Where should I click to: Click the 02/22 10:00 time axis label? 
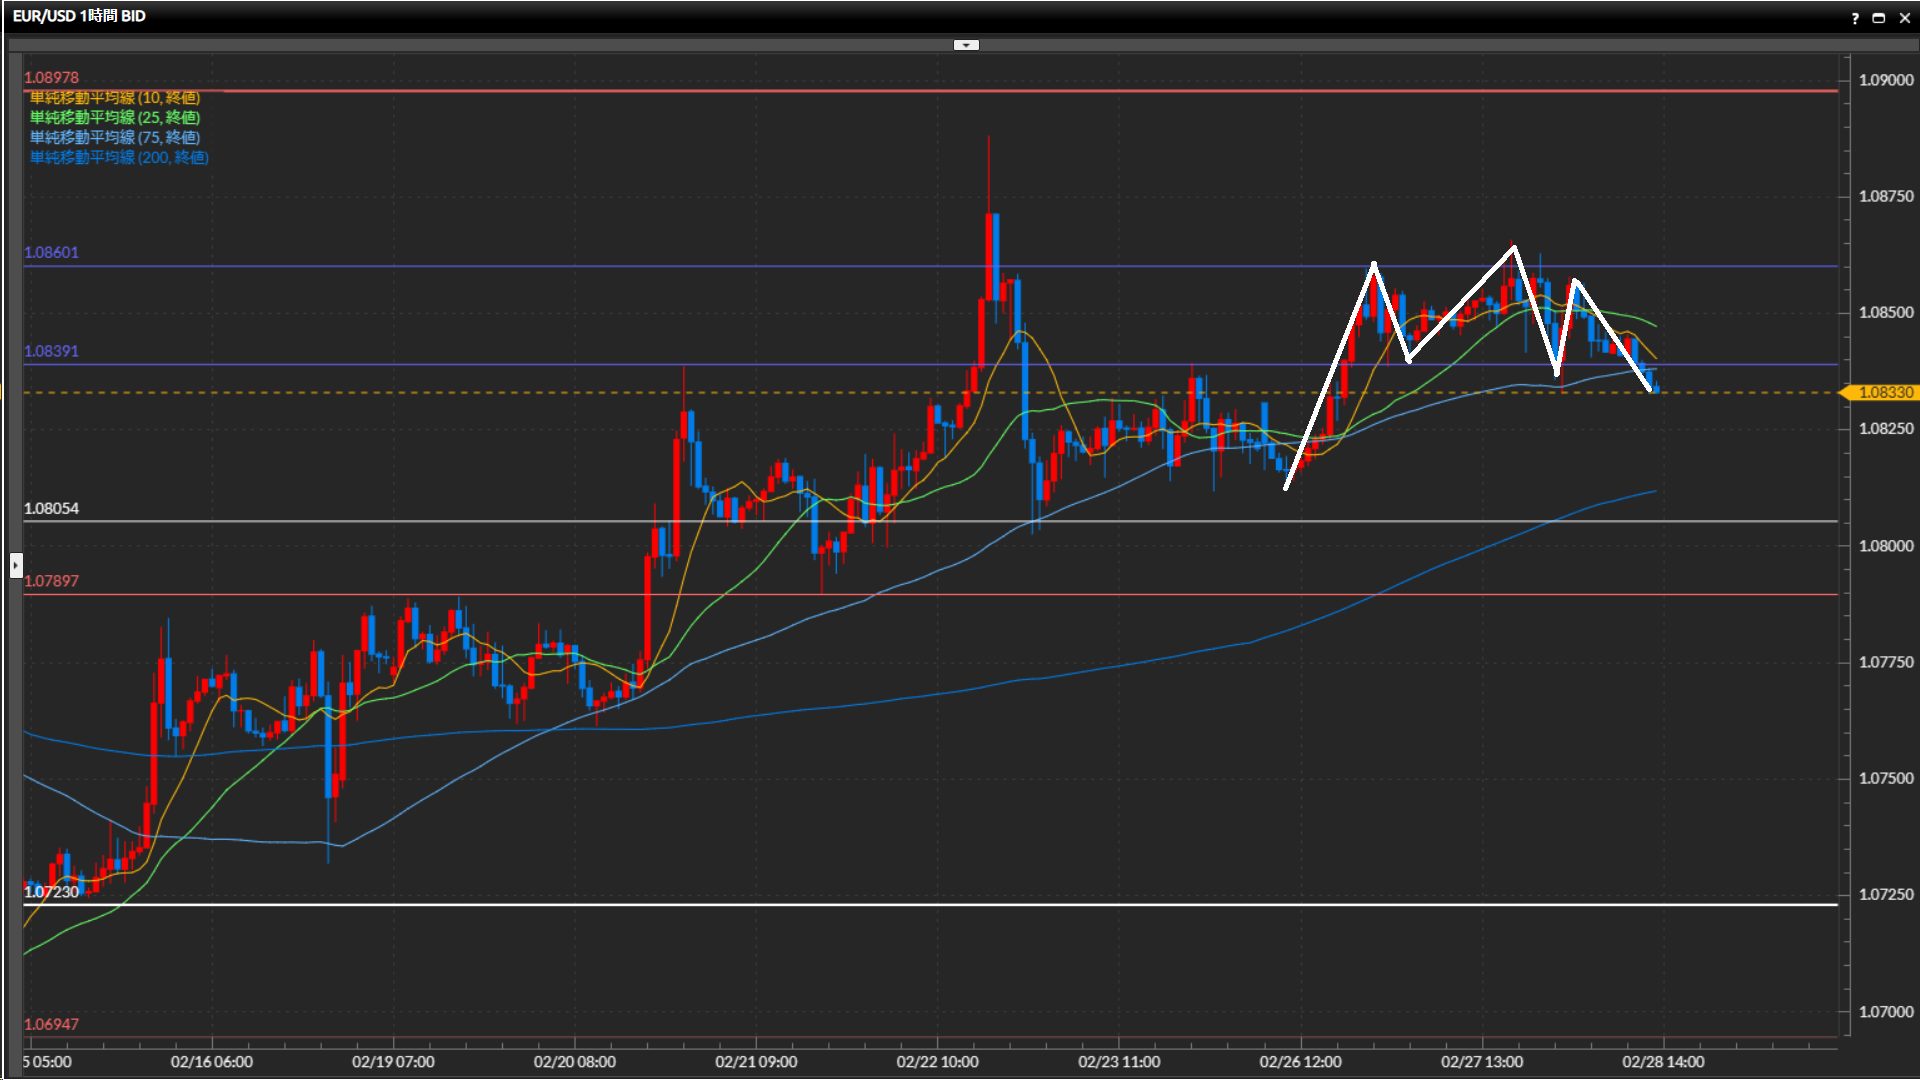pyautogui.click(x=937, y=1062)
